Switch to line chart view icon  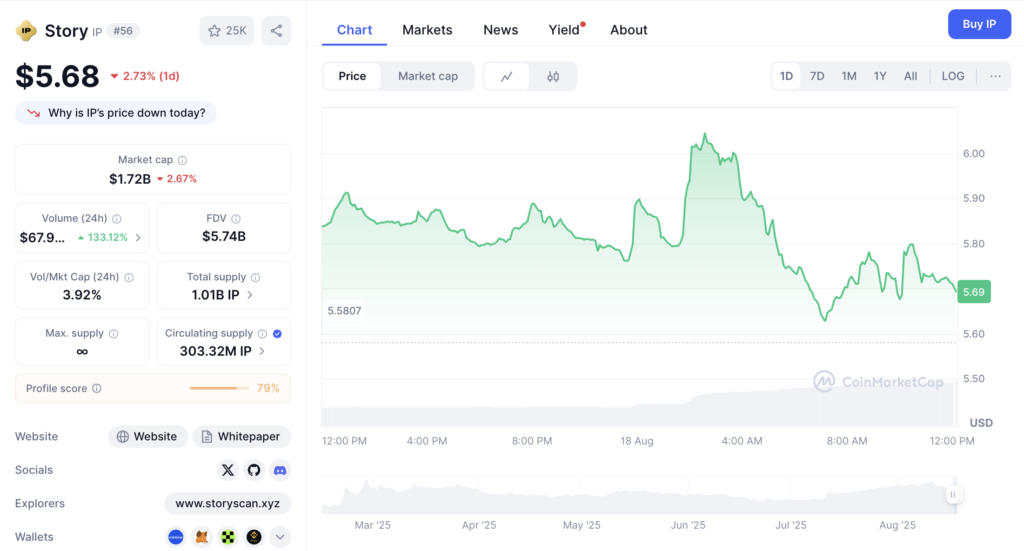507,76
